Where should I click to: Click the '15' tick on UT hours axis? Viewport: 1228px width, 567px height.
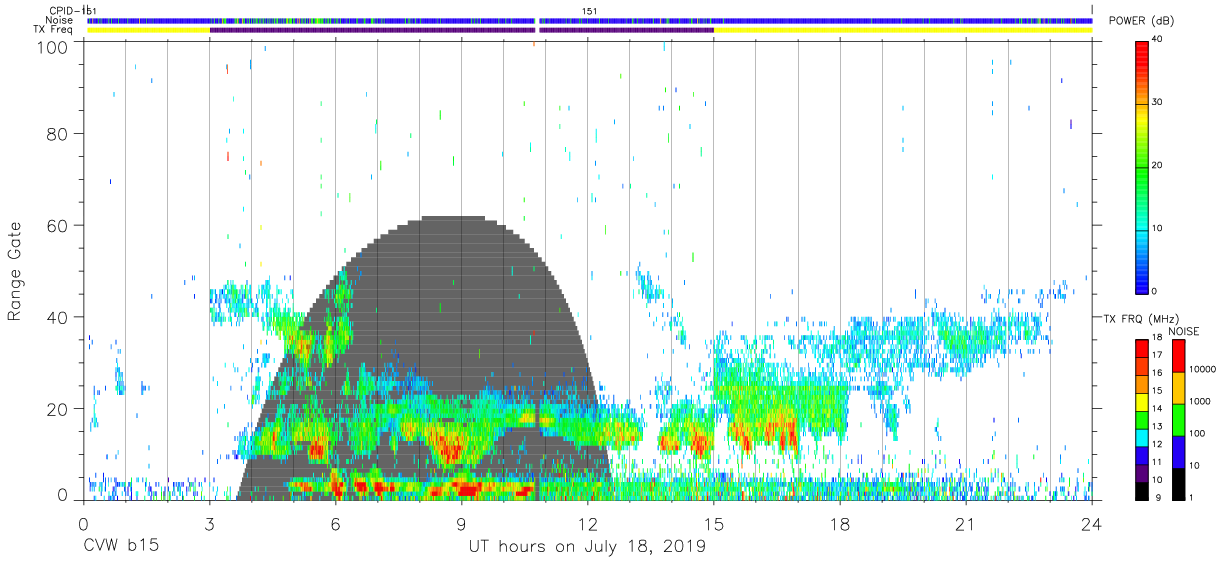(714, 525)
